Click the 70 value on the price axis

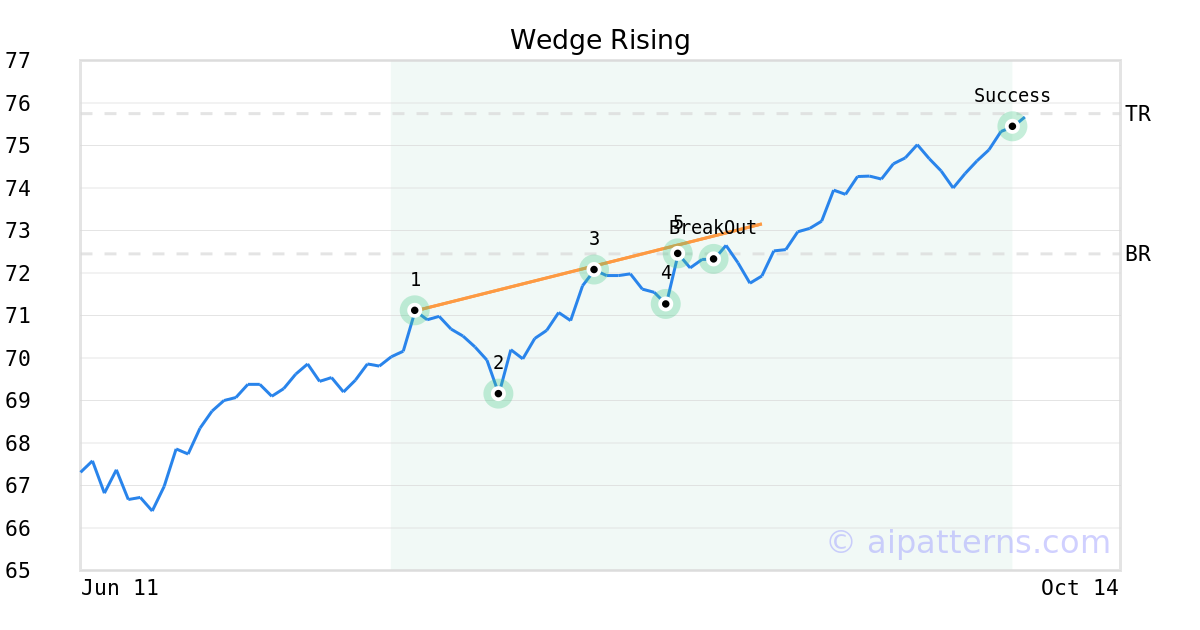(18, 358)
